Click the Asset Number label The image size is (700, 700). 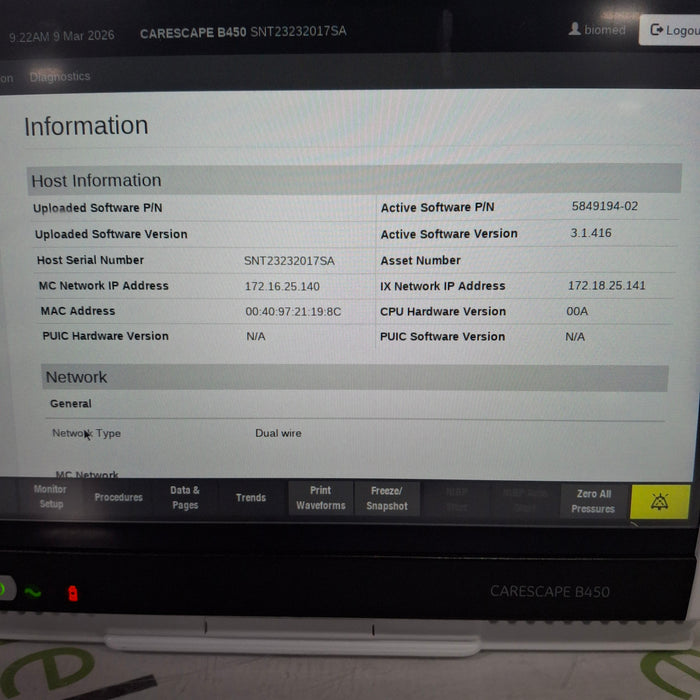click(x=420, y=260)
